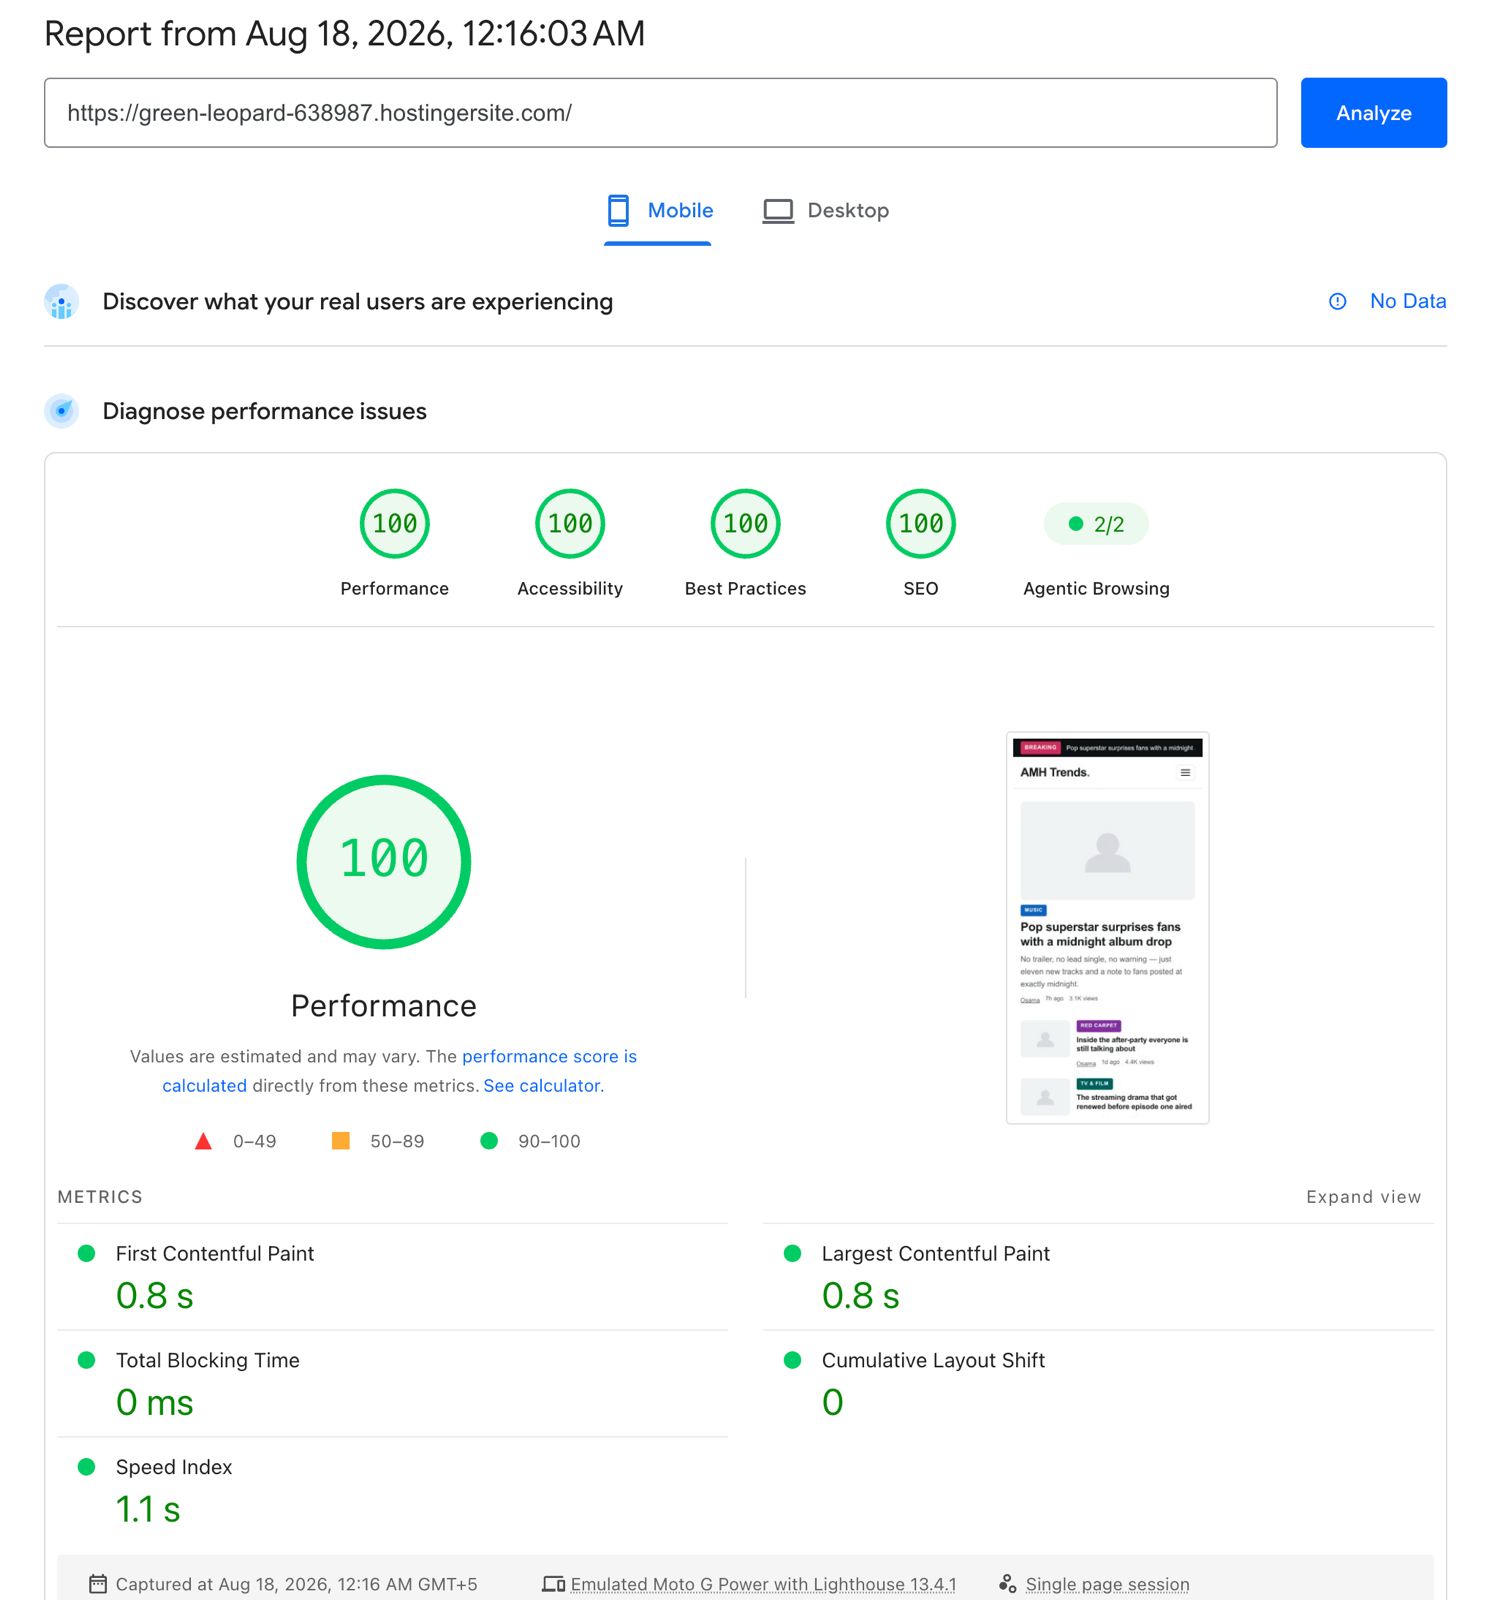Click Emulated Moto G Power with Lighthouse text
Image resolution: width=1506 pixels, height=1600 pixels.
click(x=763, y=1585)
